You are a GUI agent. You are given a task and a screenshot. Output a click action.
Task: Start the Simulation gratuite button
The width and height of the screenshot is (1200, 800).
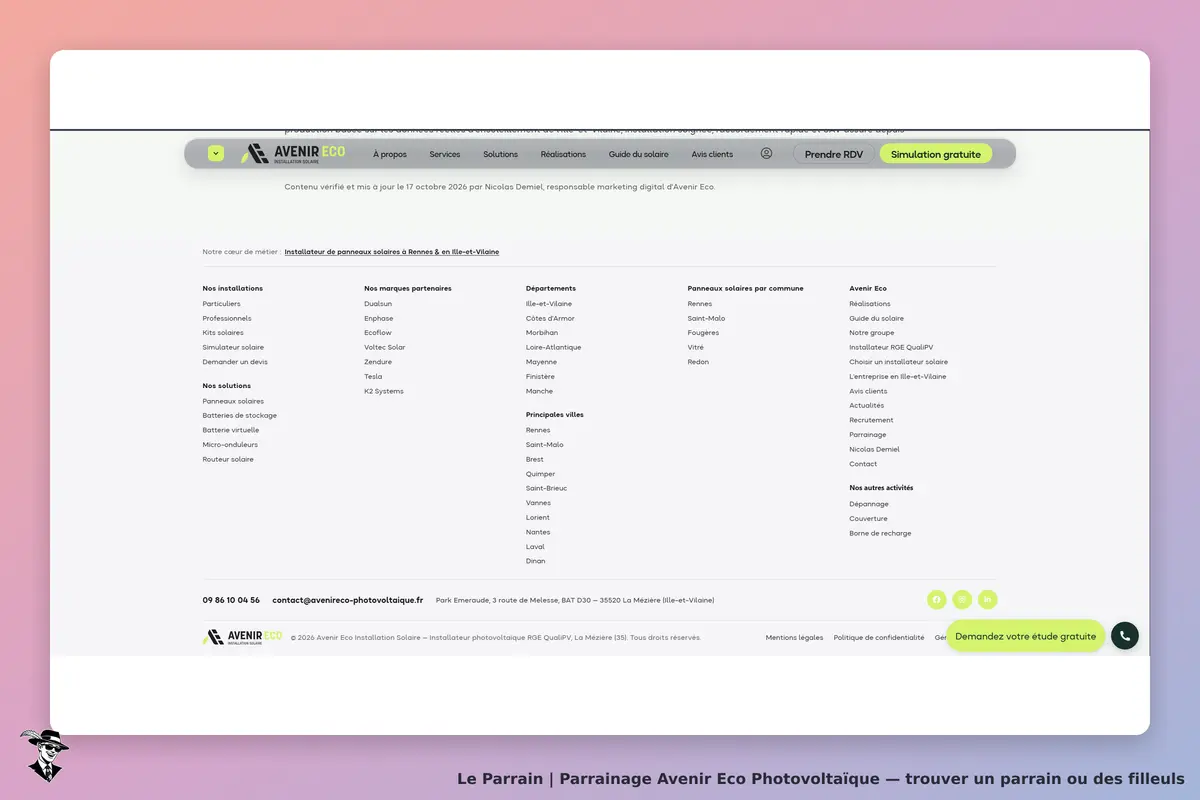coord(936,154)
